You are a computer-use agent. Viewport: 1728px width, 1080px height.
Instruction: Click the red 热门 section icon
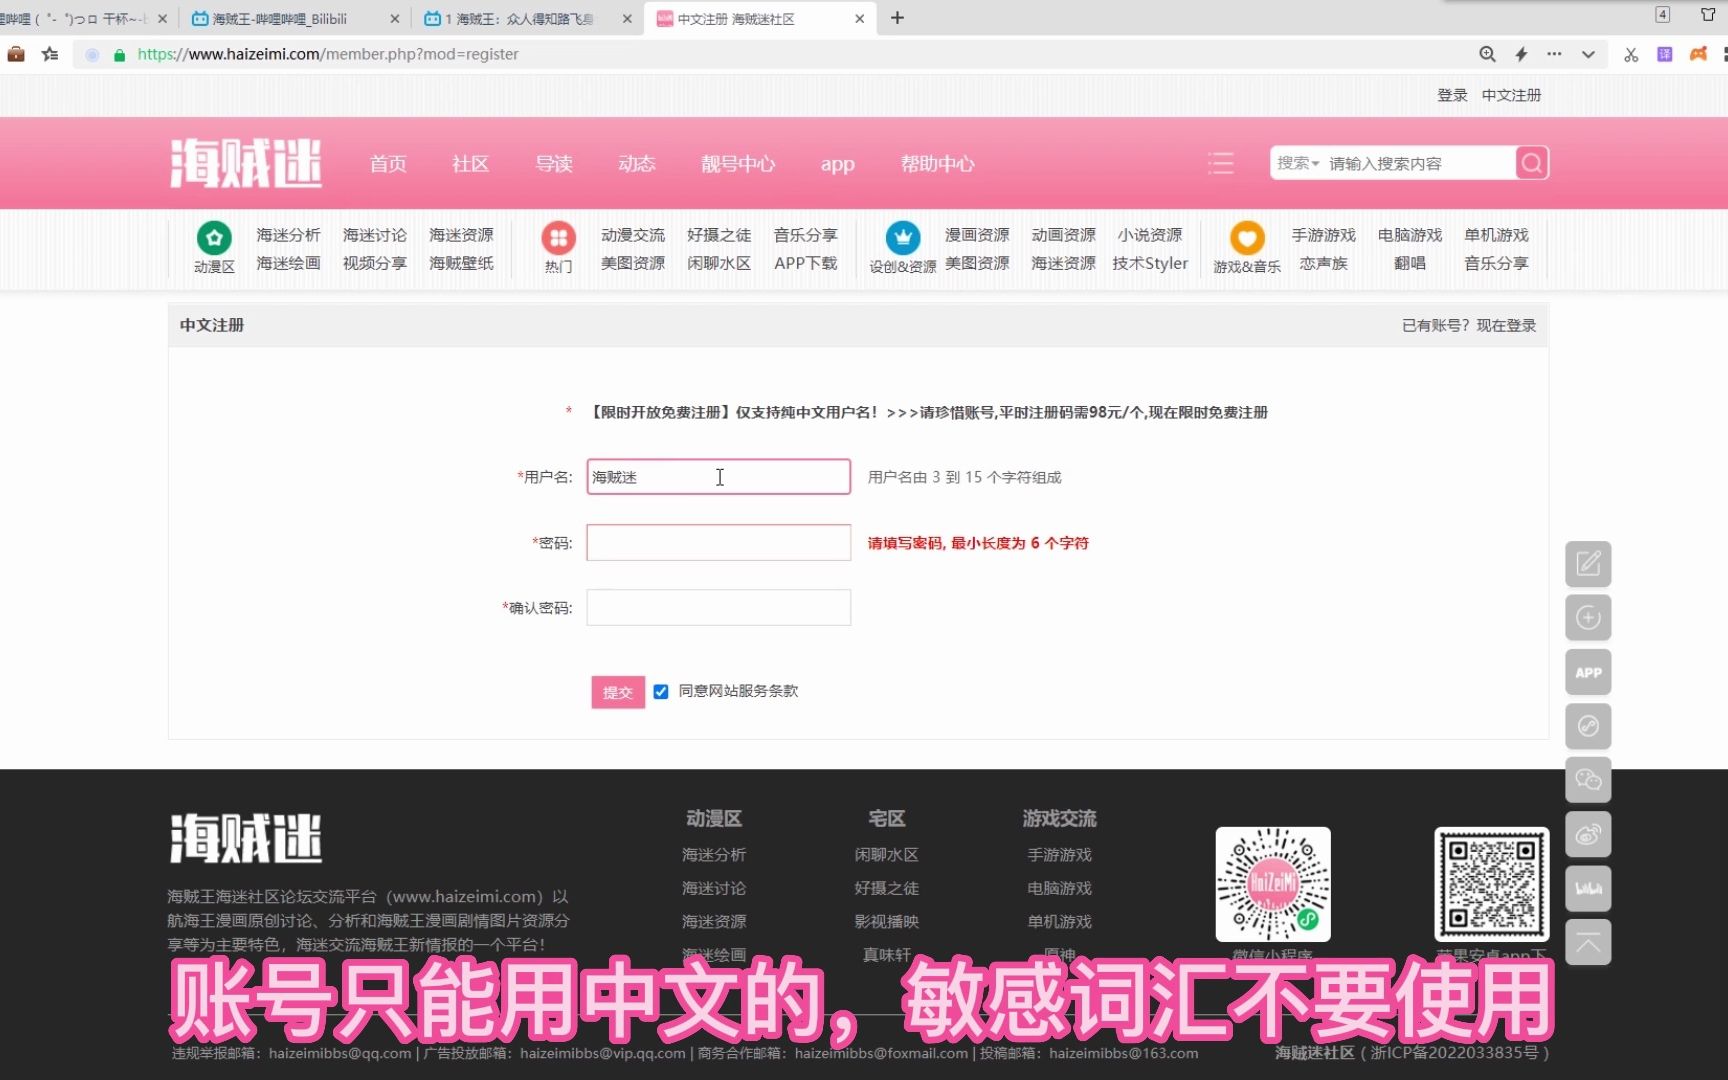pyautogui.click(x=558, y=238)
